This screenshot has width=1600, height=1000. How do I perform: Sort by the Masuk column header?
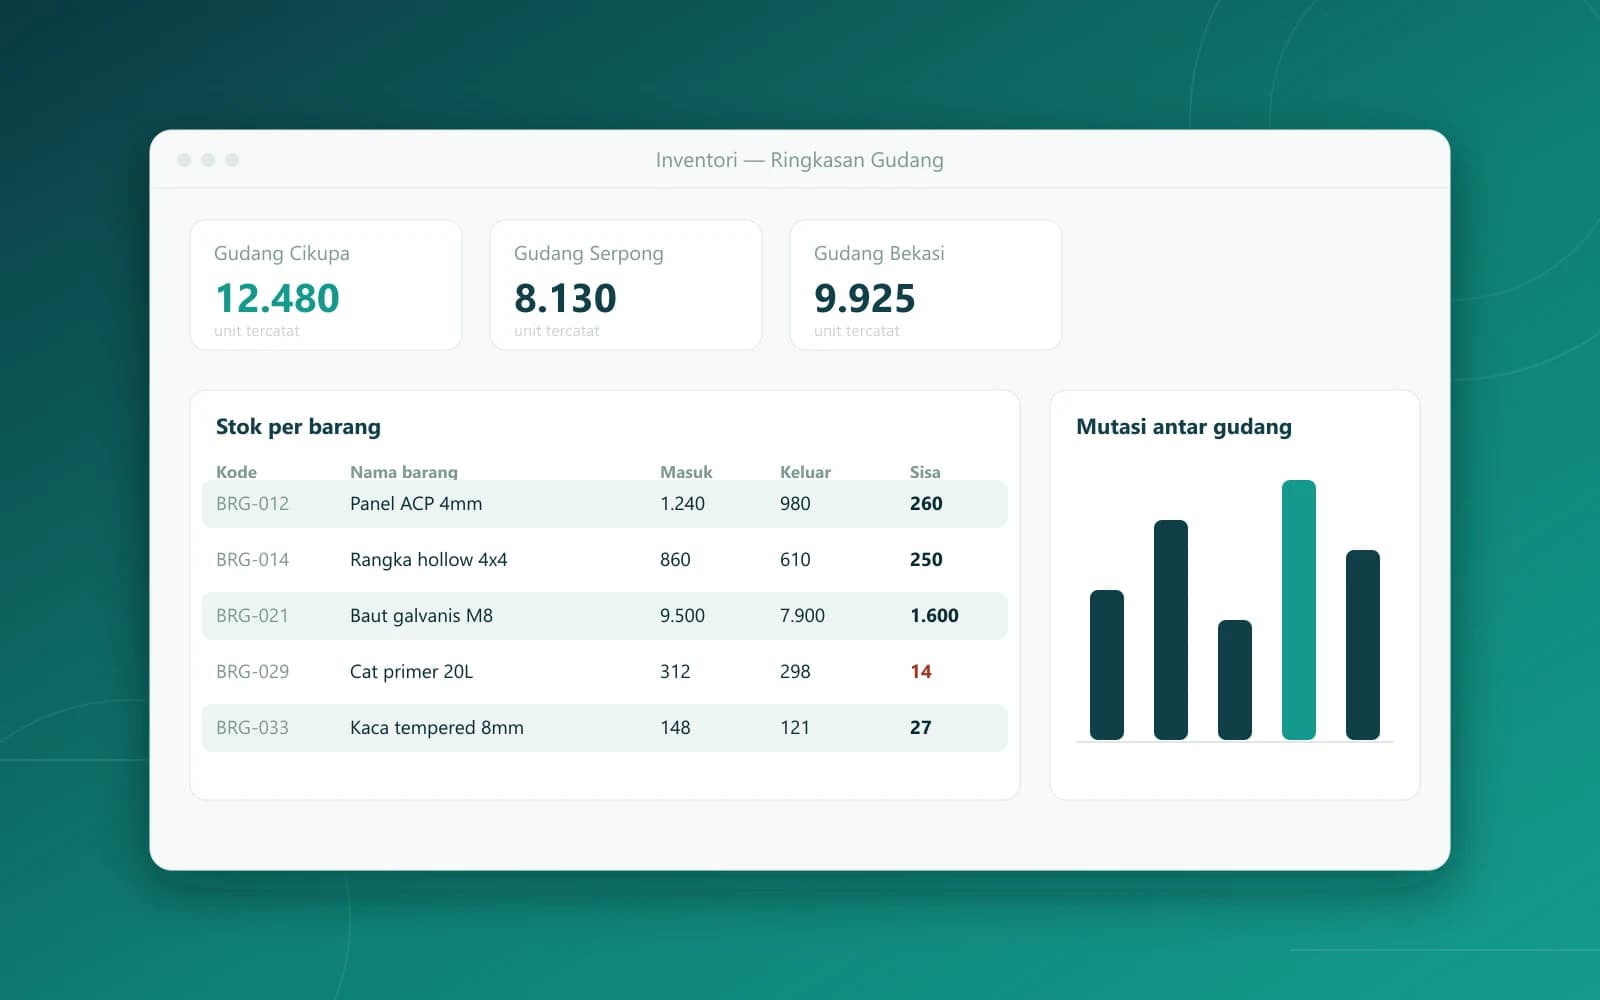click(x=686, y=472)
